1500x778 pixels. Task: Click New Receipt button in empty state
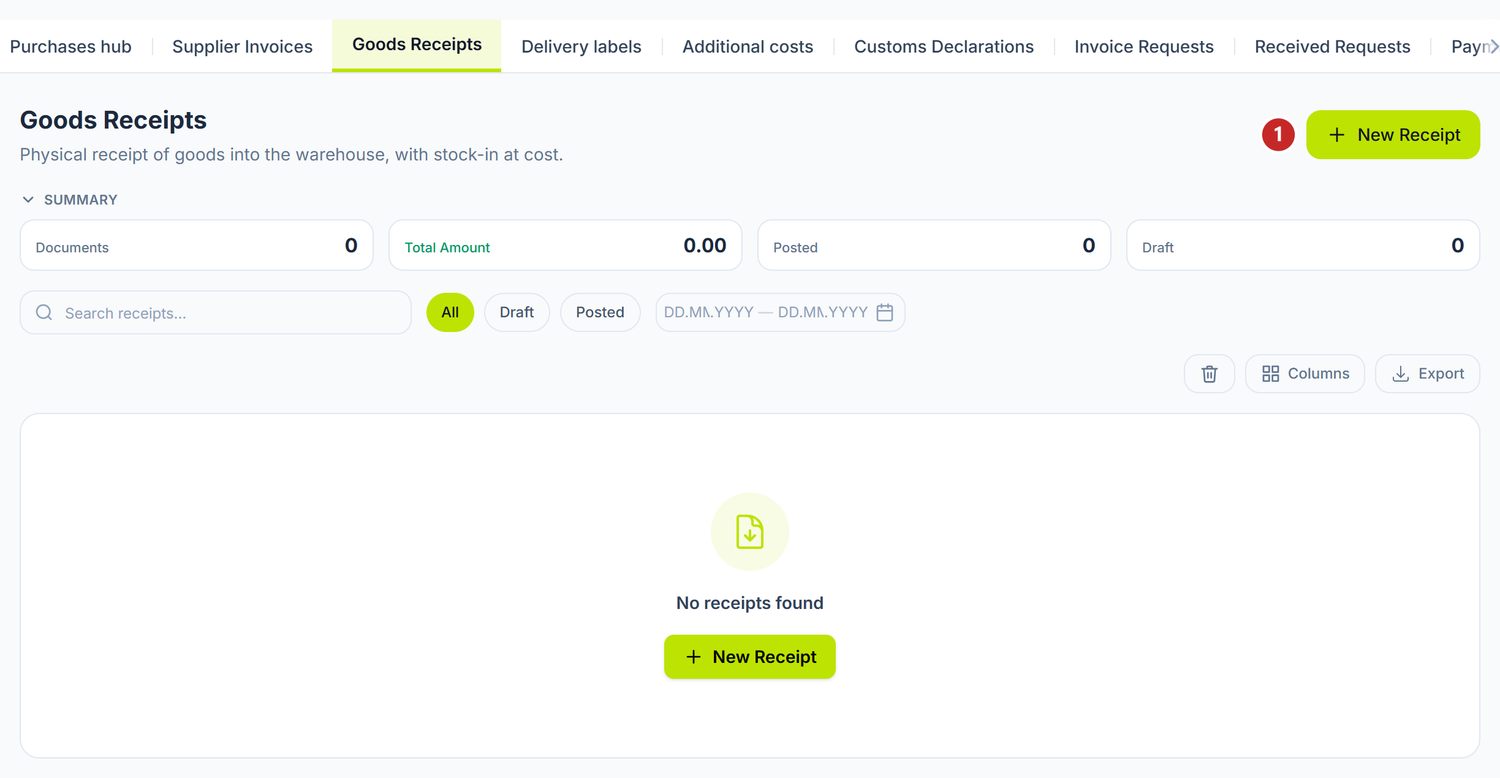pos(750,657)
